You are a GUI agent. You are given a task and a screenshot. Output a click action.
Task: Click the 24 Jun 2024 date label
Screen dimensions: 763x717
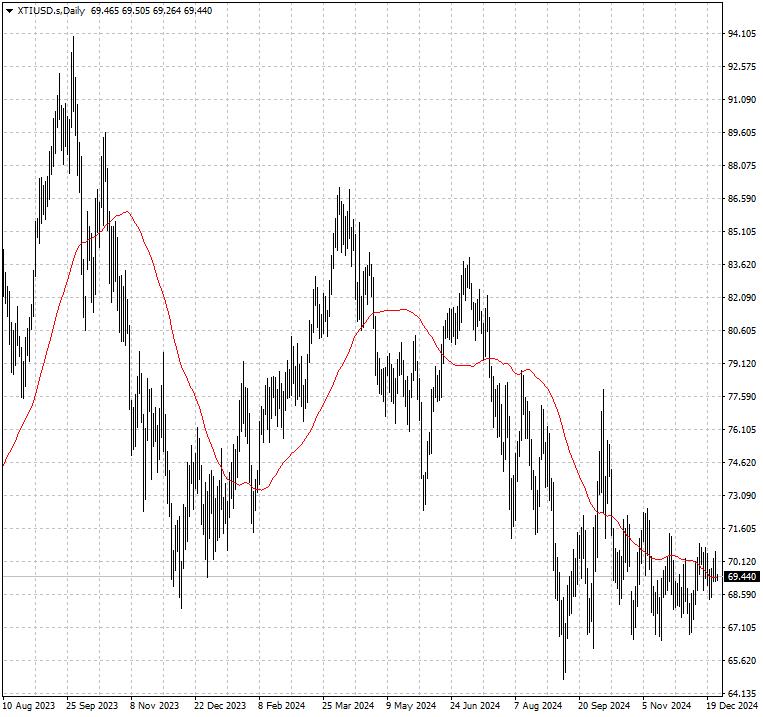tap(475, 706)
